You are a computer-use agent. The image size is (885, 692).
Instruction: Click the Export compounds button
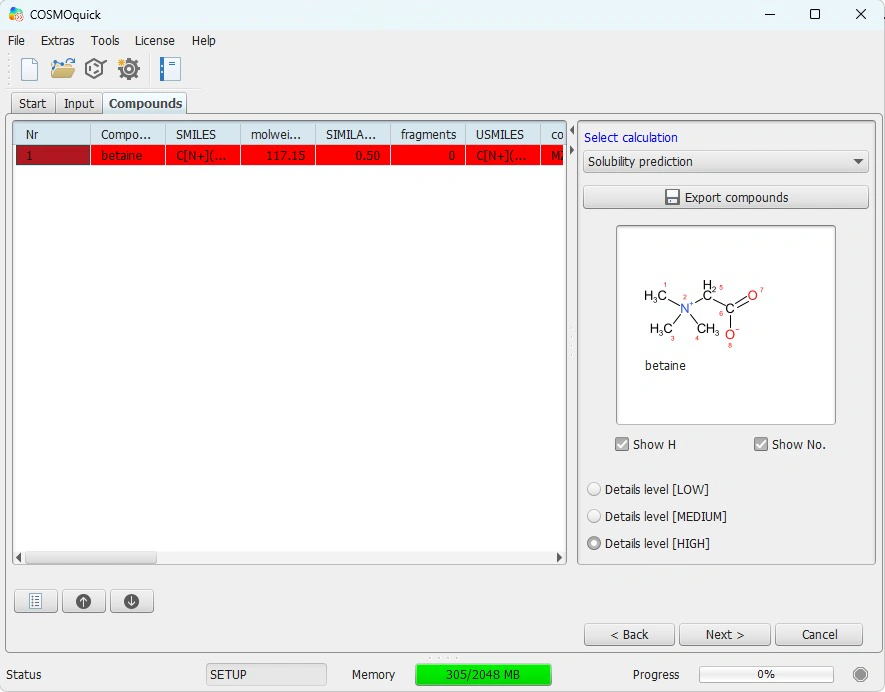point(726,198)
